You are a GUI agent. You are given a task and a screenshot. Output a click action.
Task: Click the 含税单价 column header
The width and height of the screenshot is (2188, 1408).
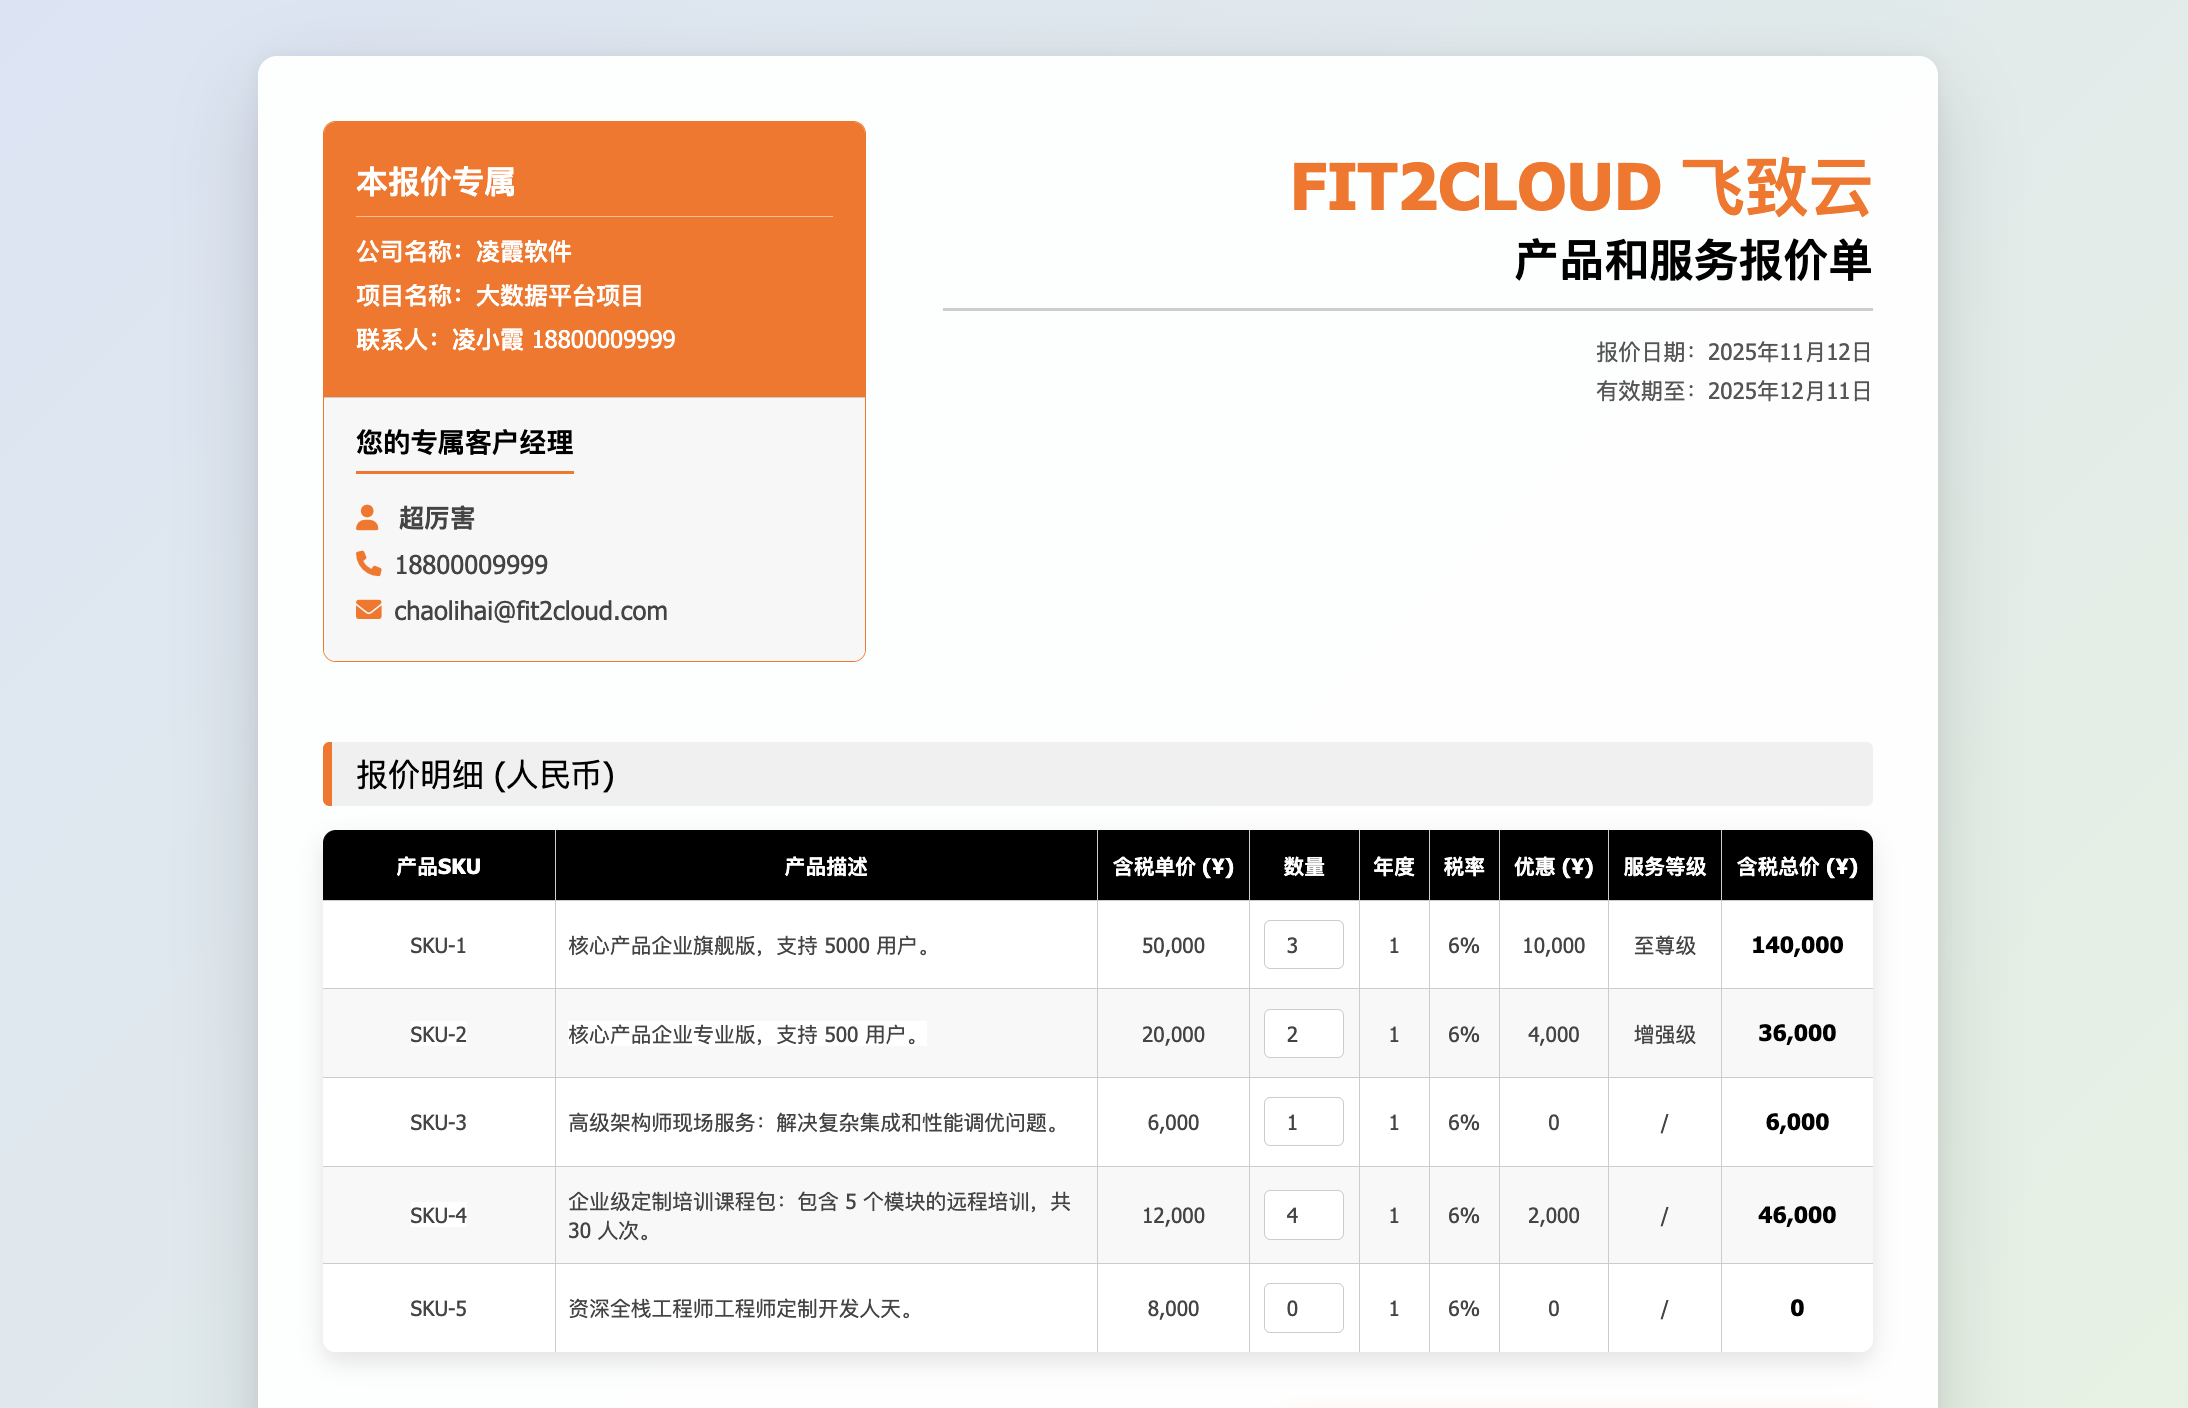1172,866
